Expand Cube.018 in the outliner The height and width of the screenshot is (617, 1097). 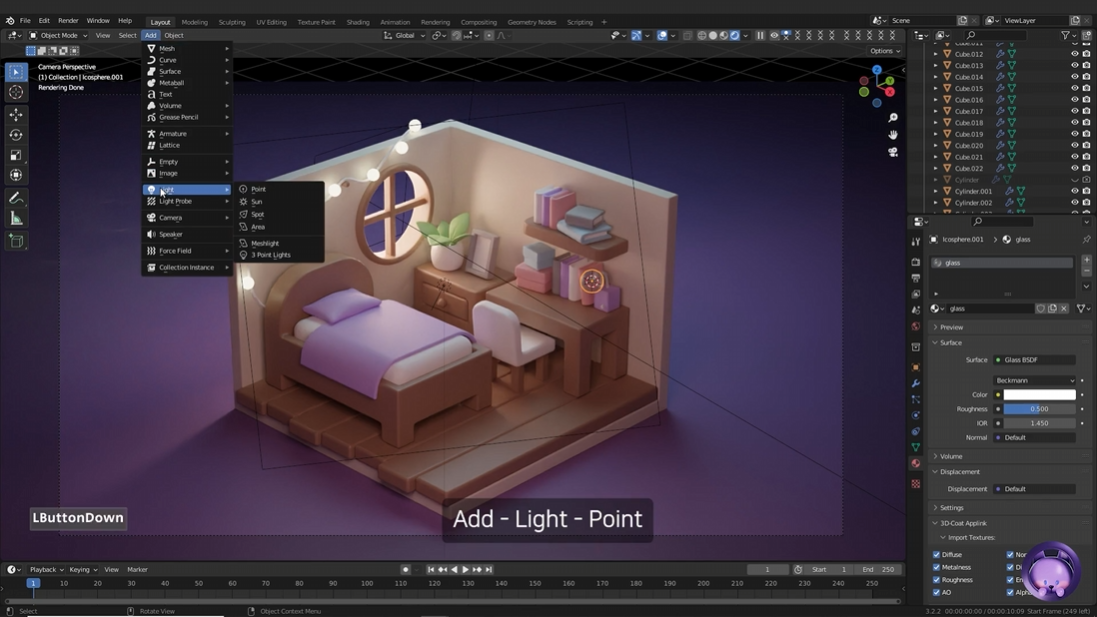(x=936, y=122)
